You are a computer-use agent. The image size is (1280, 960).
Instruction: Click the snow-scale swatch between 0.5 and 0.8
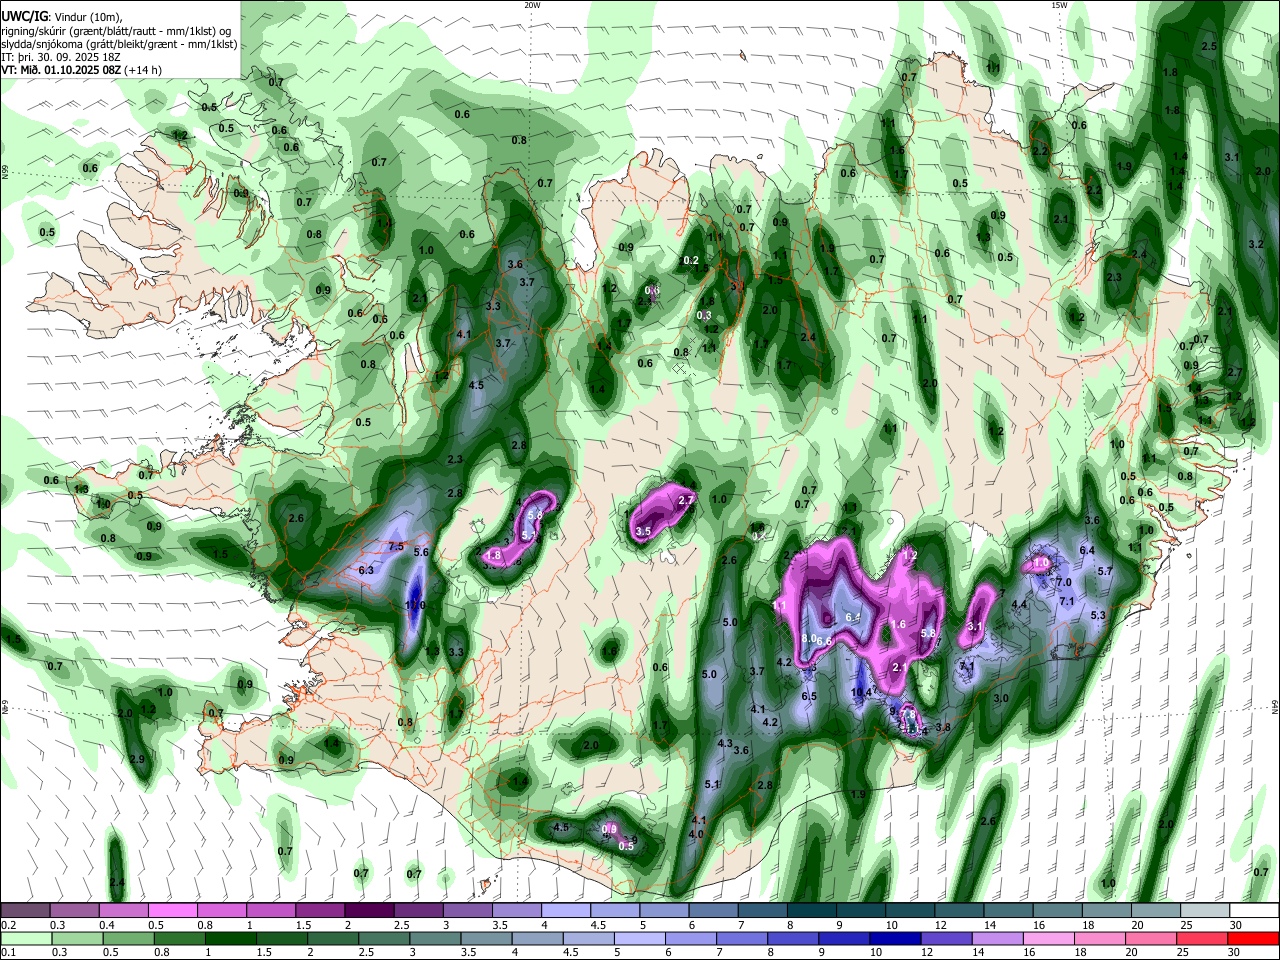172,910
